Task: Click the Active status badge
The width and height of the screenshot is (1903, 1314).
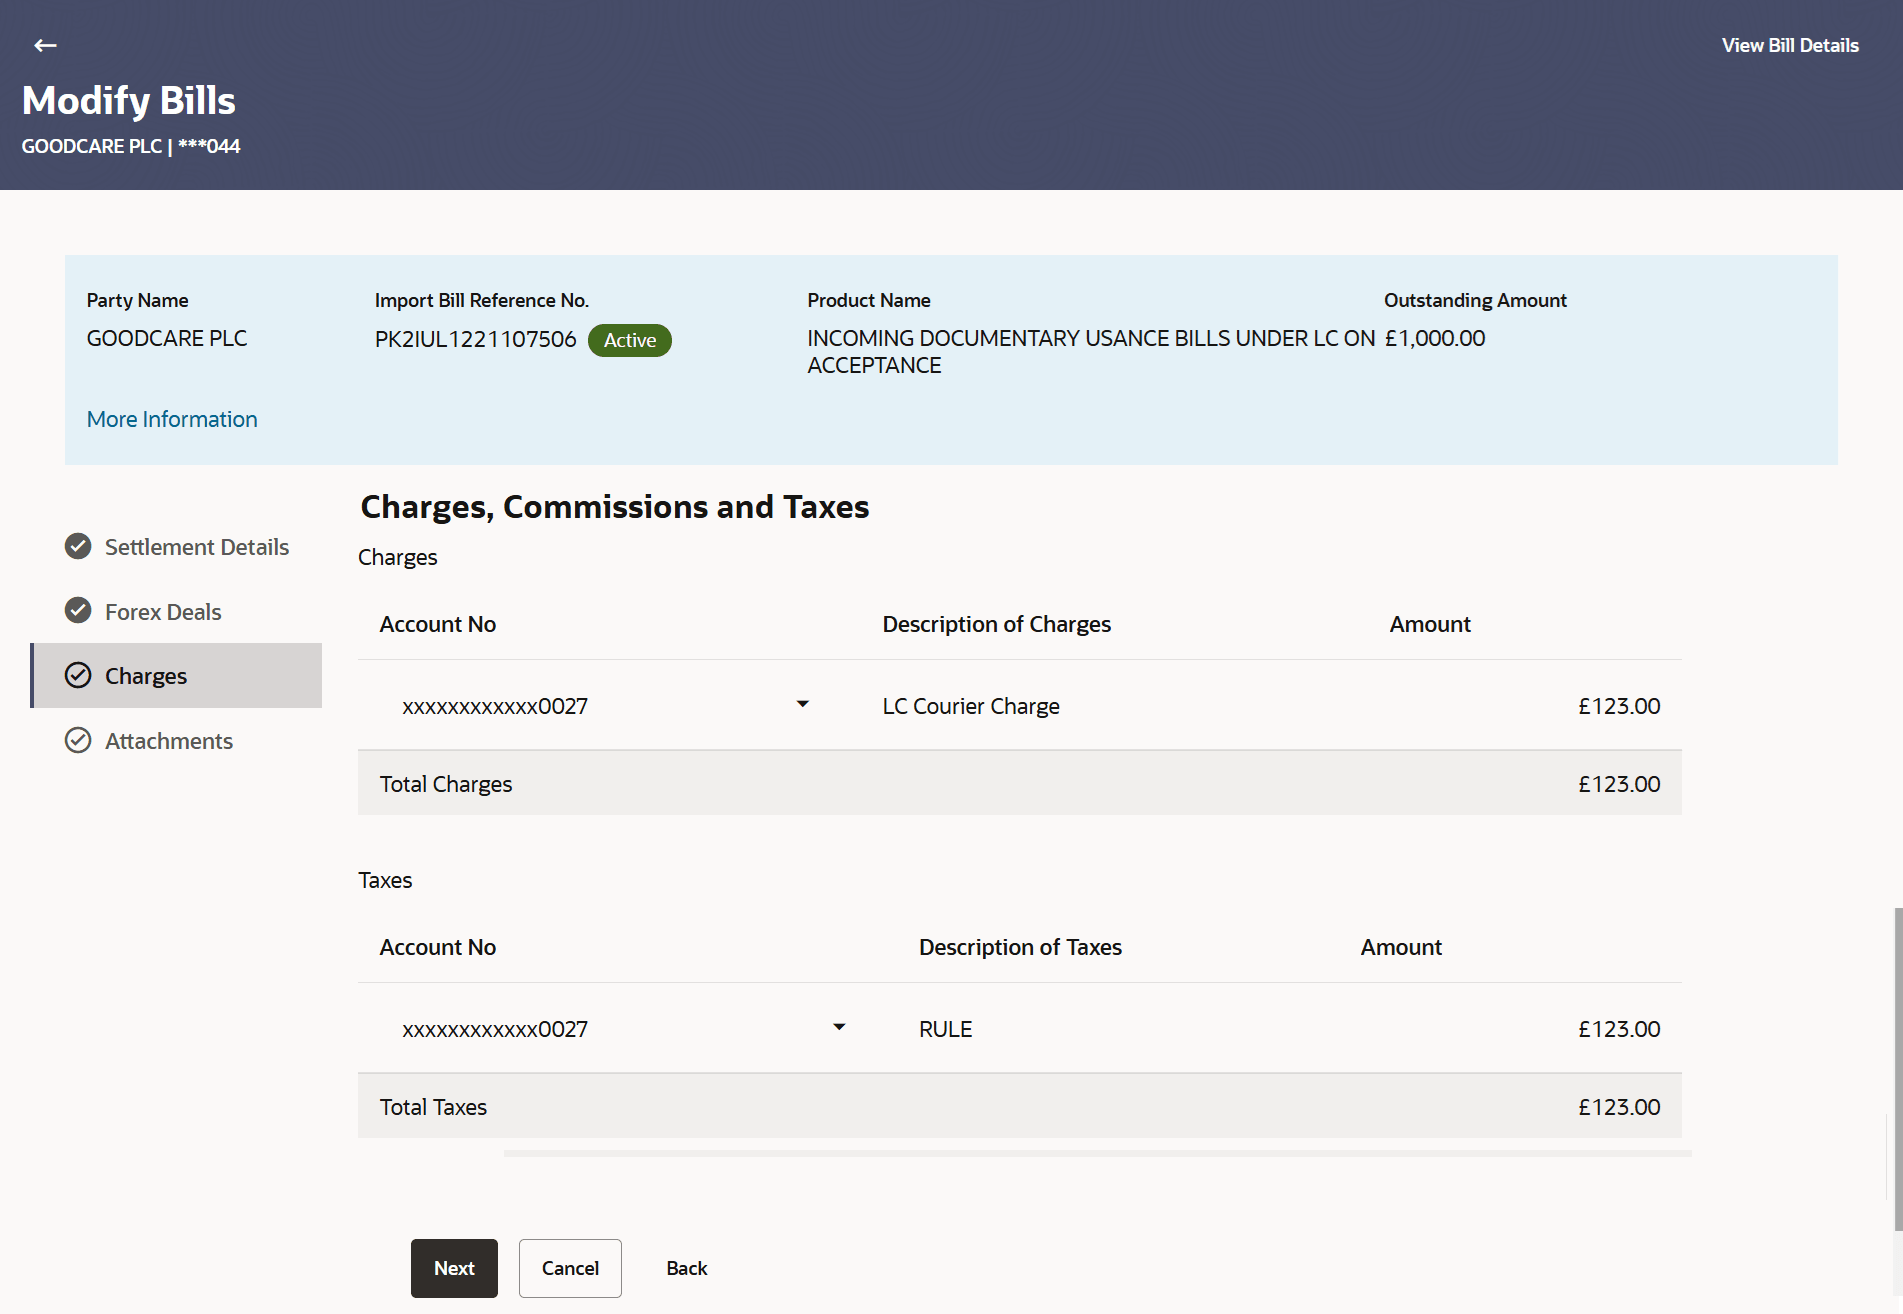Action: 629,340
